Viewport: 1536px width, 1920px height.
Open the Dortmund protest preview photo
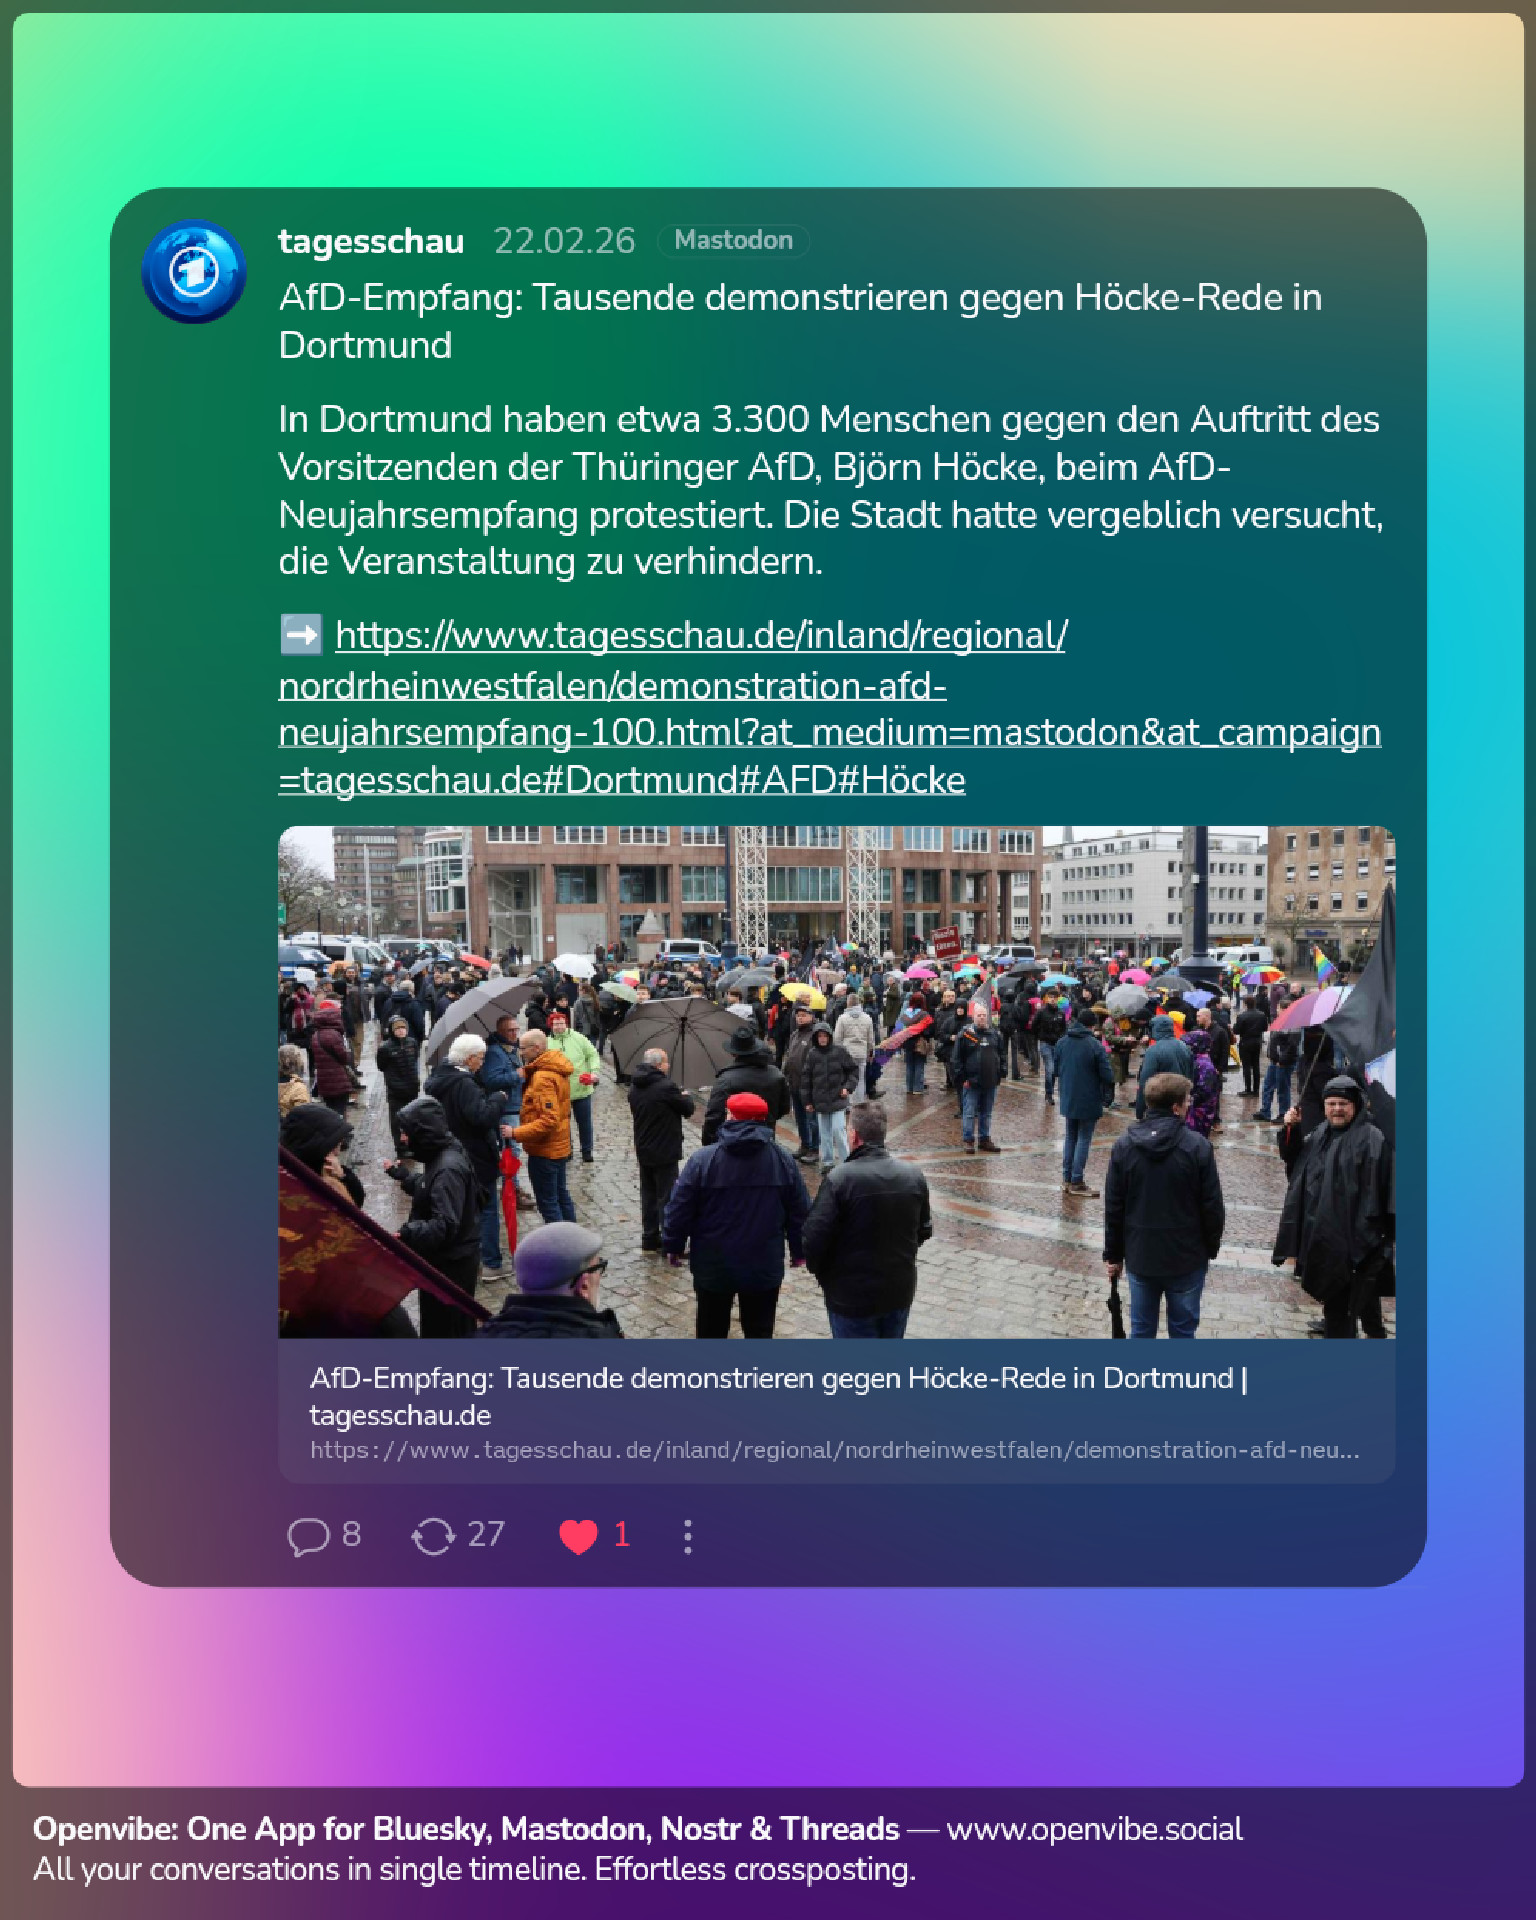pyautogui.click(x=836, y=1082)
